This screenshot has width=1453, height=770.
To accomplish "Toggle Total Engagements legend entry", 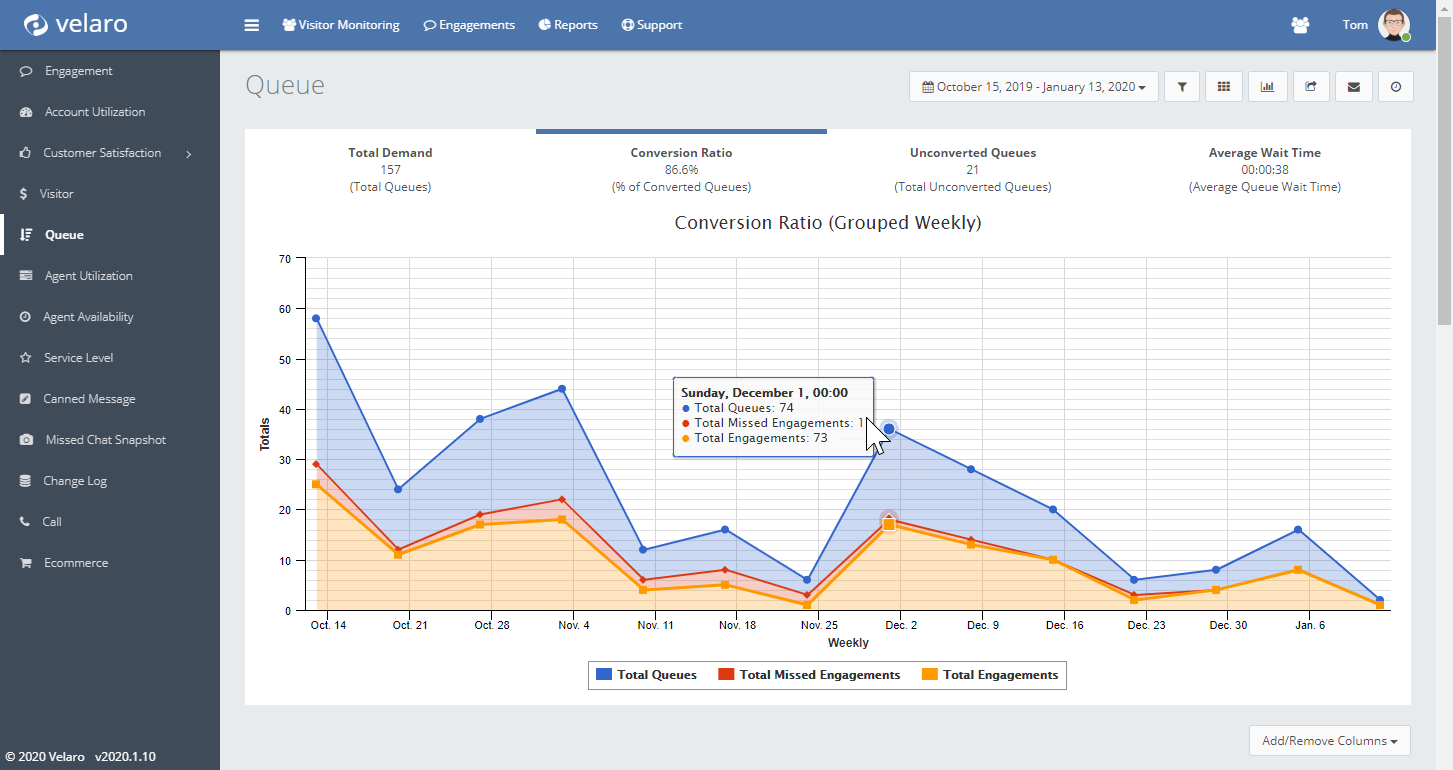I will click(990, 675).
